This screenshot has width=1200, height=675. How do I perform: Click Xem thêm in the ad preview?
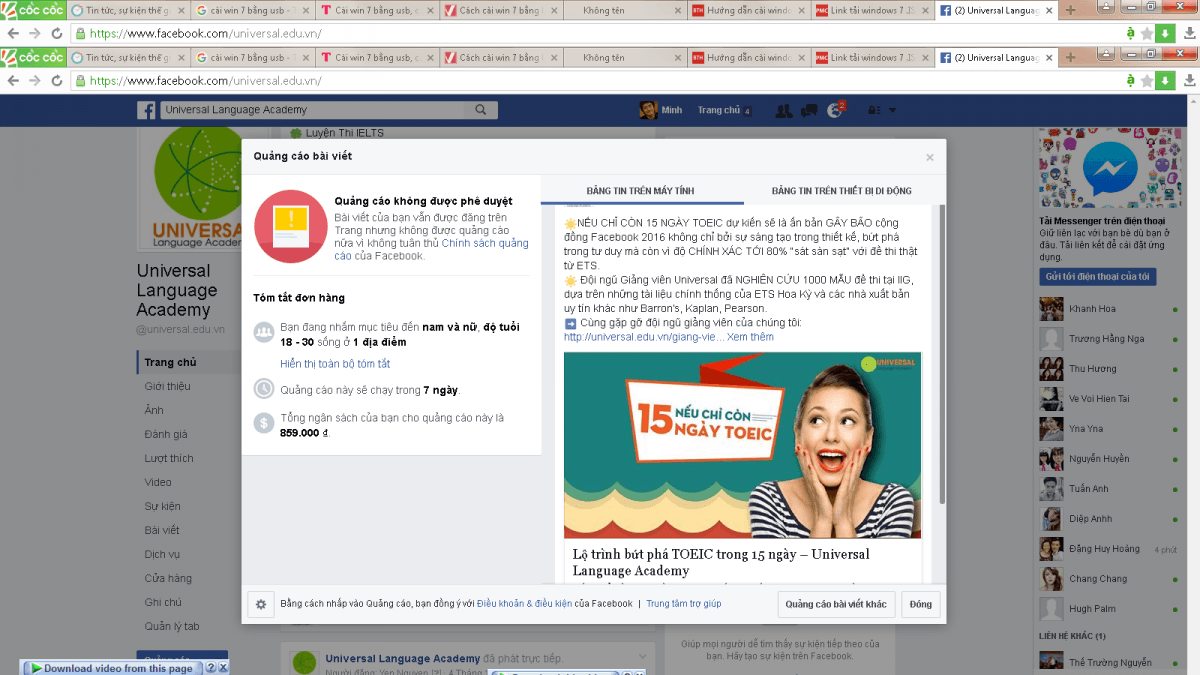pos(750,337)
